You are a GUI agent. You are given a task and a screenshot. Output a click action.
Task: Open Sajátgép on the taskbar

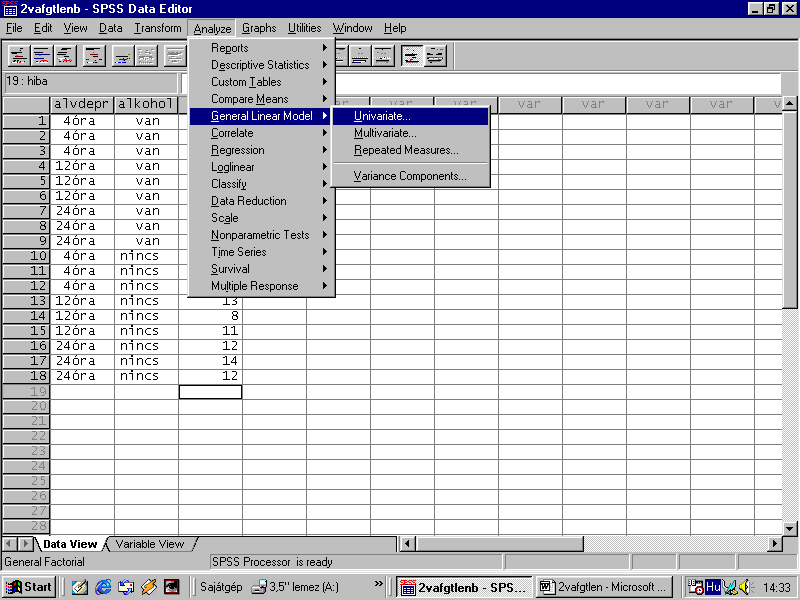click(221, 587)
